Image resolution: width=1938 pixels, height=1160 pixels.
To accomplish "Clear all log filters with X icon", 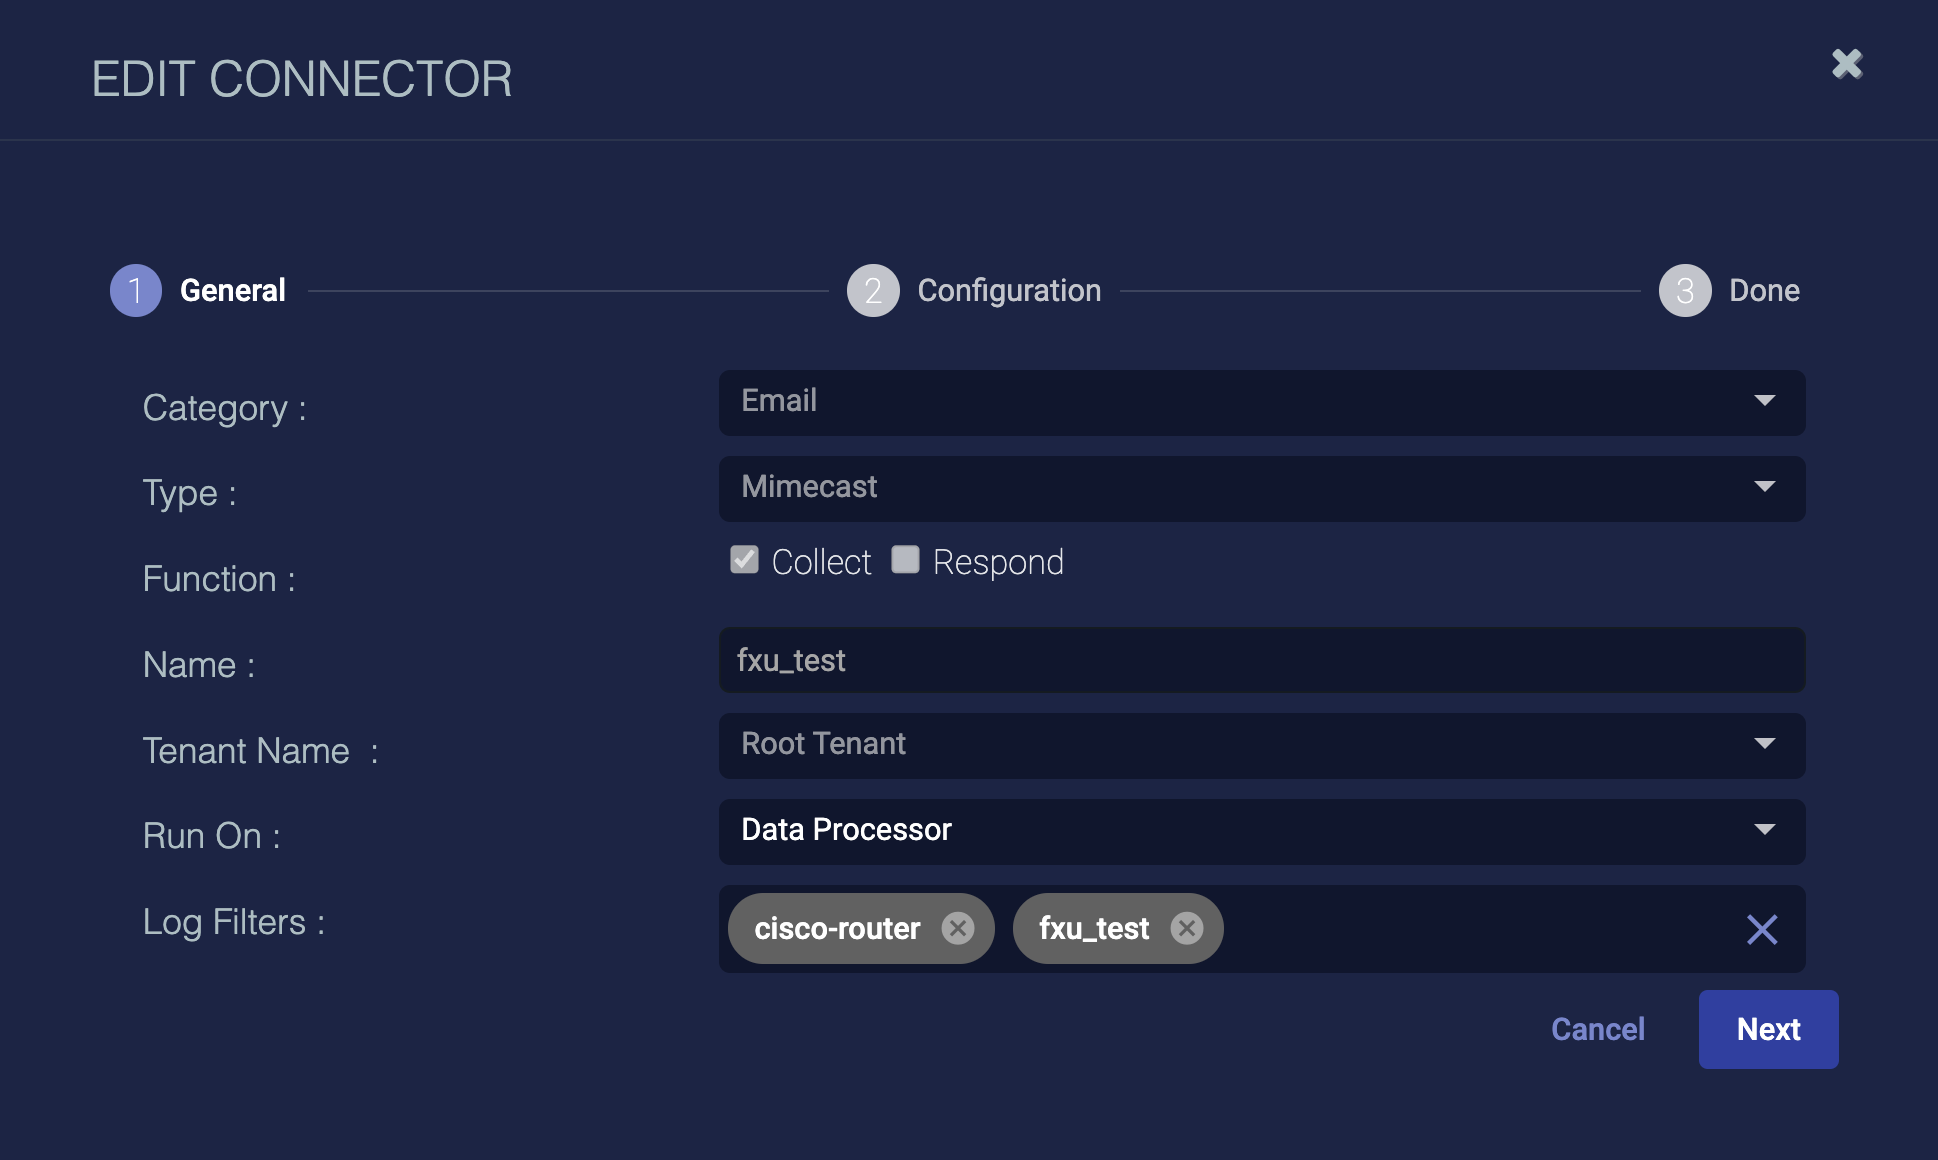I will pos(1761,930).
